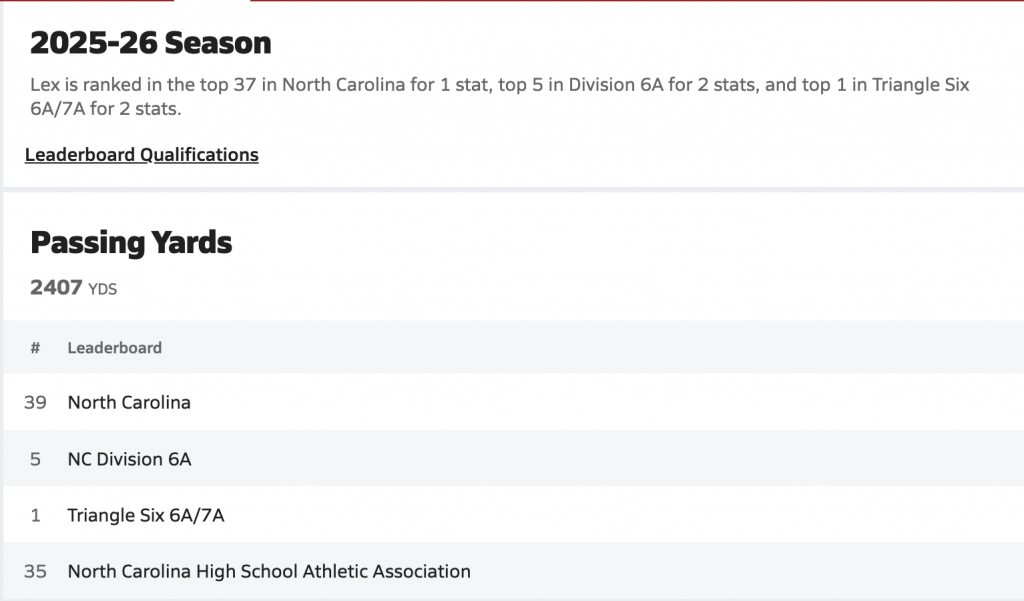This screenshot has width=1024, height=601.
Task: Click the rank number 39
Action: pos(35,402)
